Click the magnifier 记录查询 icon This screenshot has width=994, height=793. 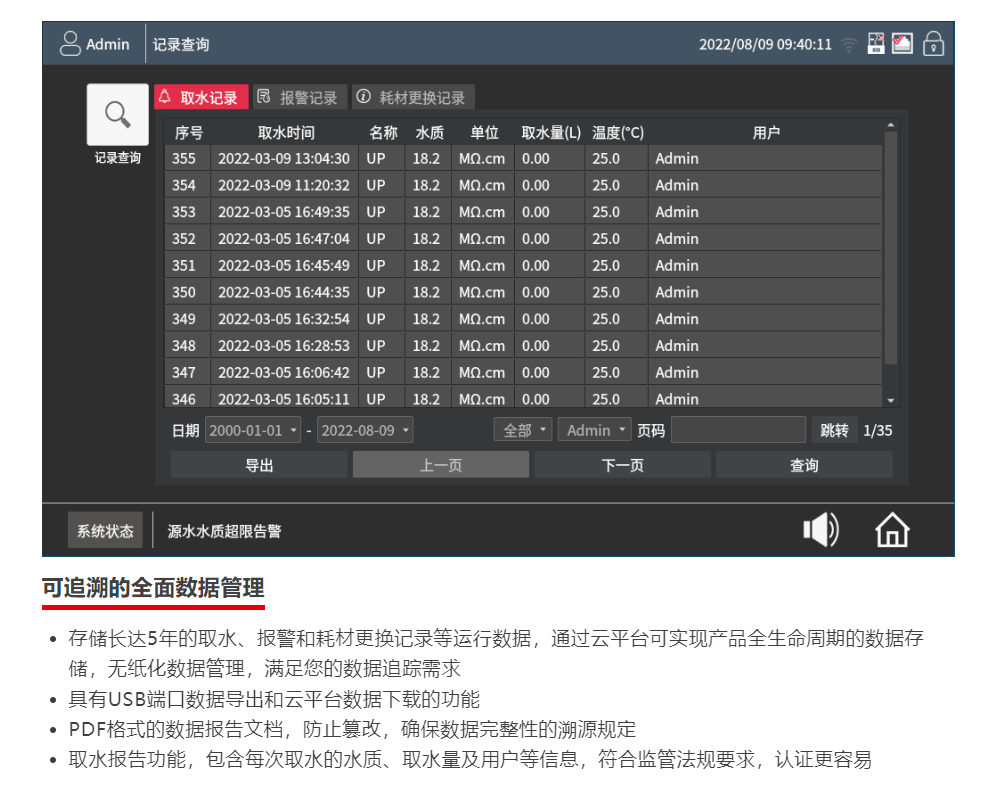118,115
